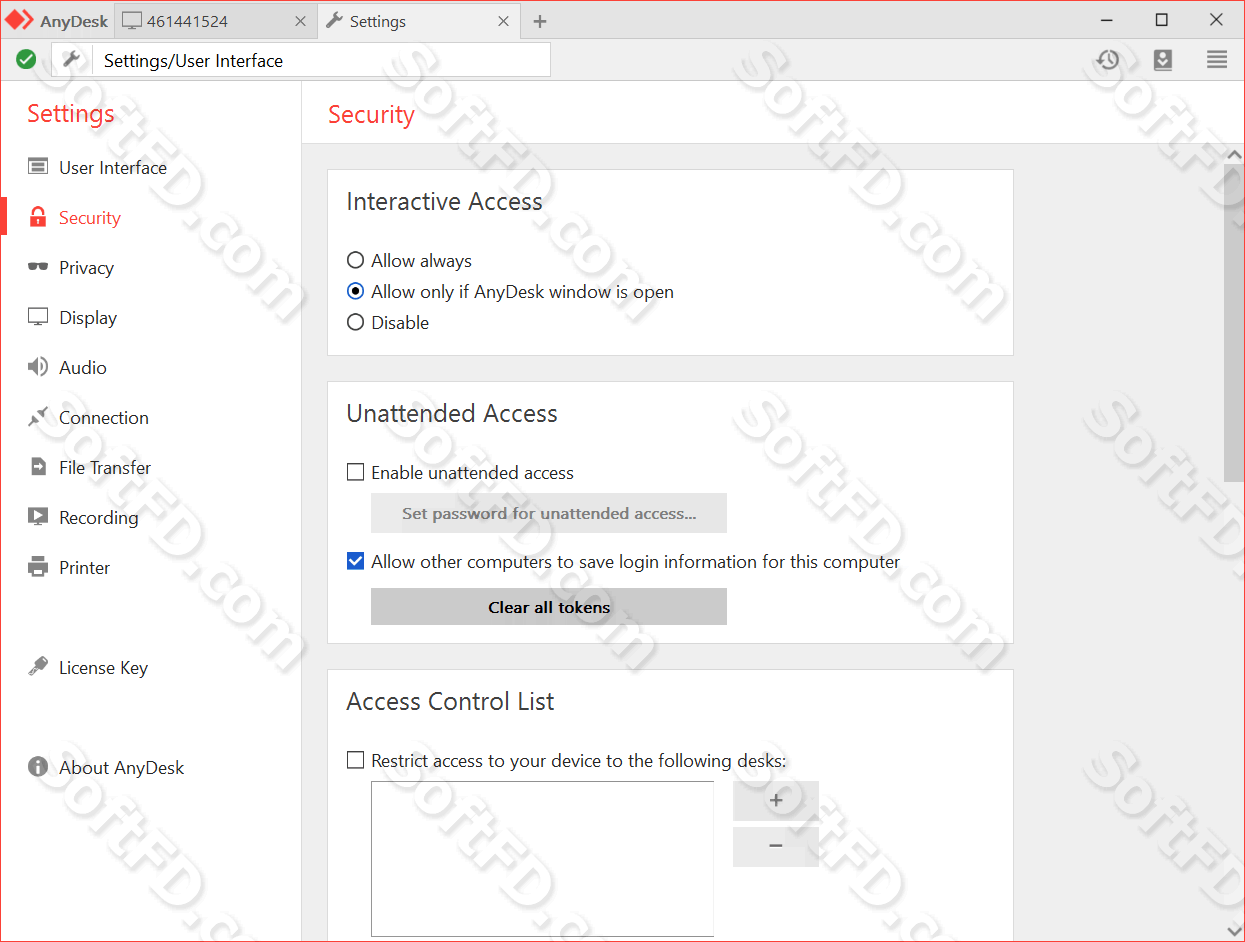Viewport: 1245px width, 942px height.
Task: Click the About AnyDesk info icon
Action: click(38, 767)
